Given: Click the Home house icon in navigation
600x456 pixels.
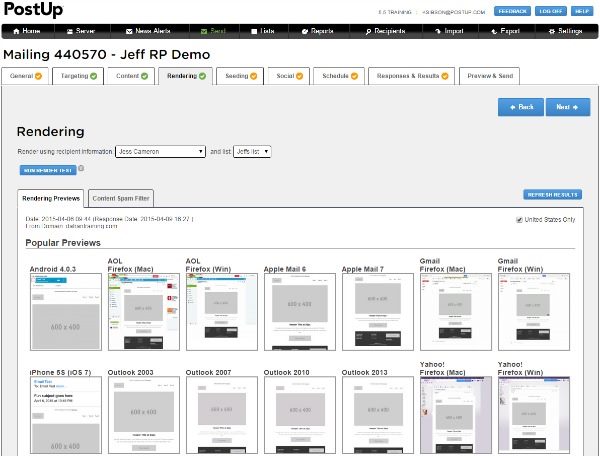Looking at the screenshot, I should coord(16,31).
